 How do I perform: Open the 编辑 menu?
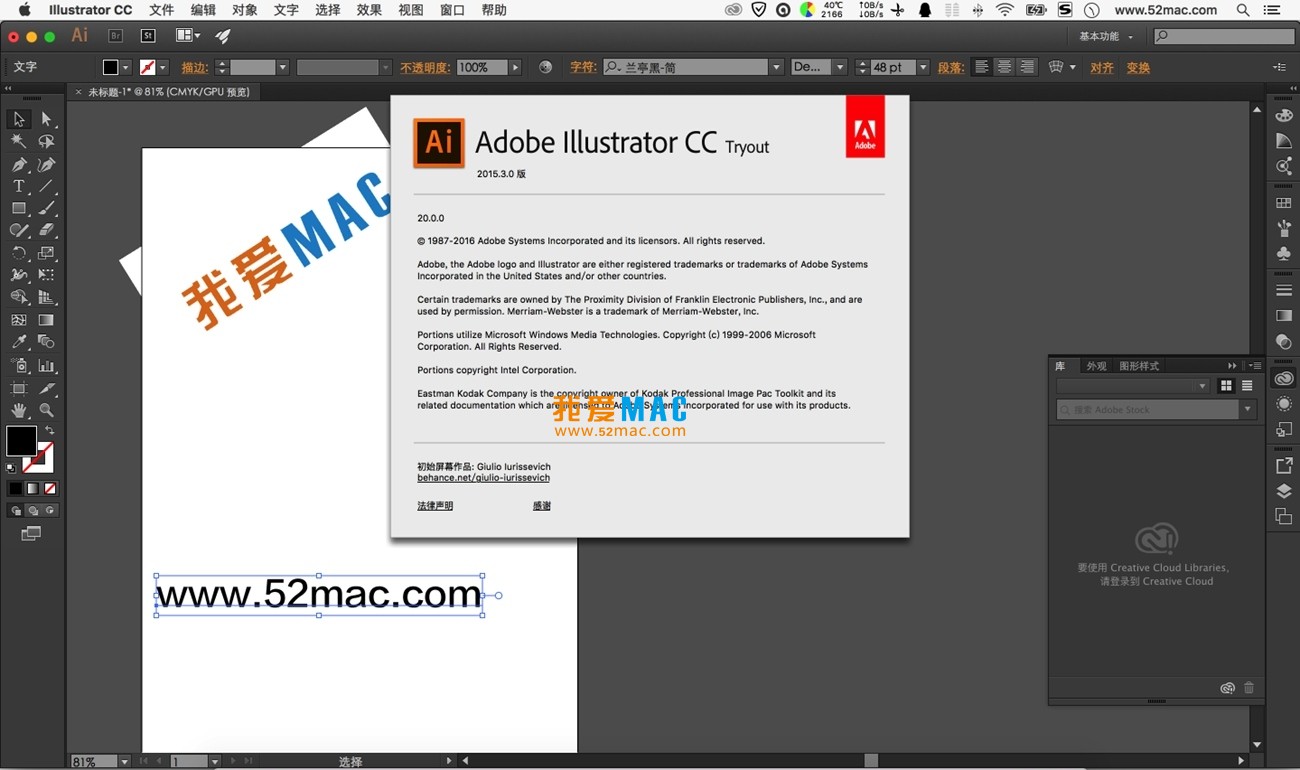click(203, 10)
